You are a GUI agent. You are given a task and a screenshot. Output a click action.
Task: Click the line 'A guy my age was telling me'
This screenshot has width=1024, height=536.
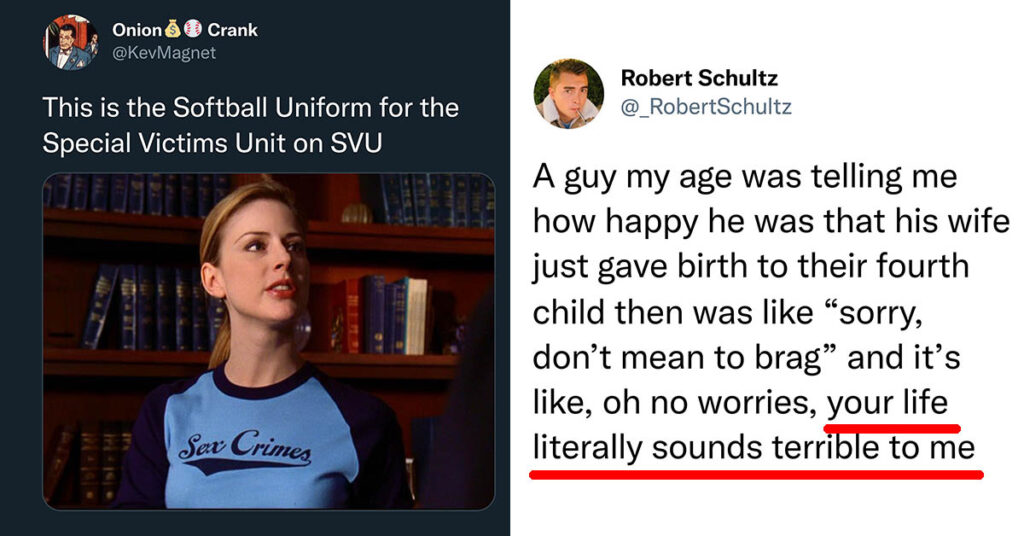(745, 179)
